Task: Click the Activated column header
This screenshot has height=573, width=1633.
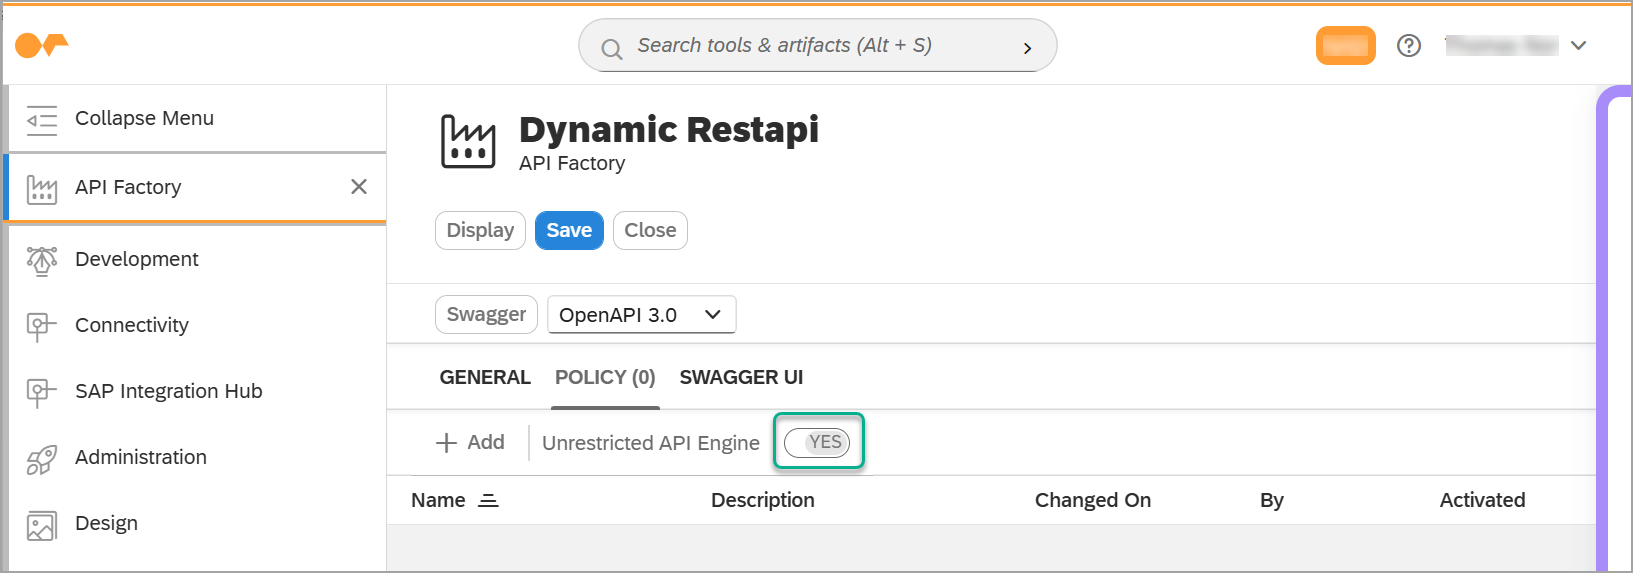Action: (1482, 500)
